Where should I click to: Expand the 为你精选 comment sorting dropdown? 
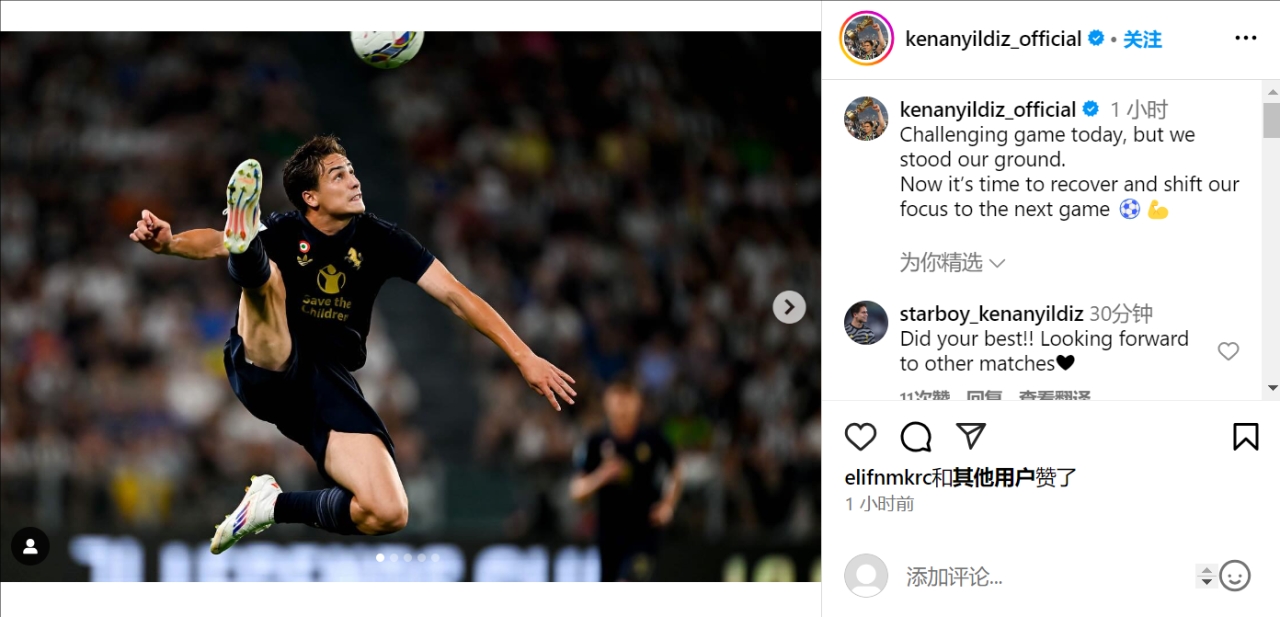tap(952, 262)
